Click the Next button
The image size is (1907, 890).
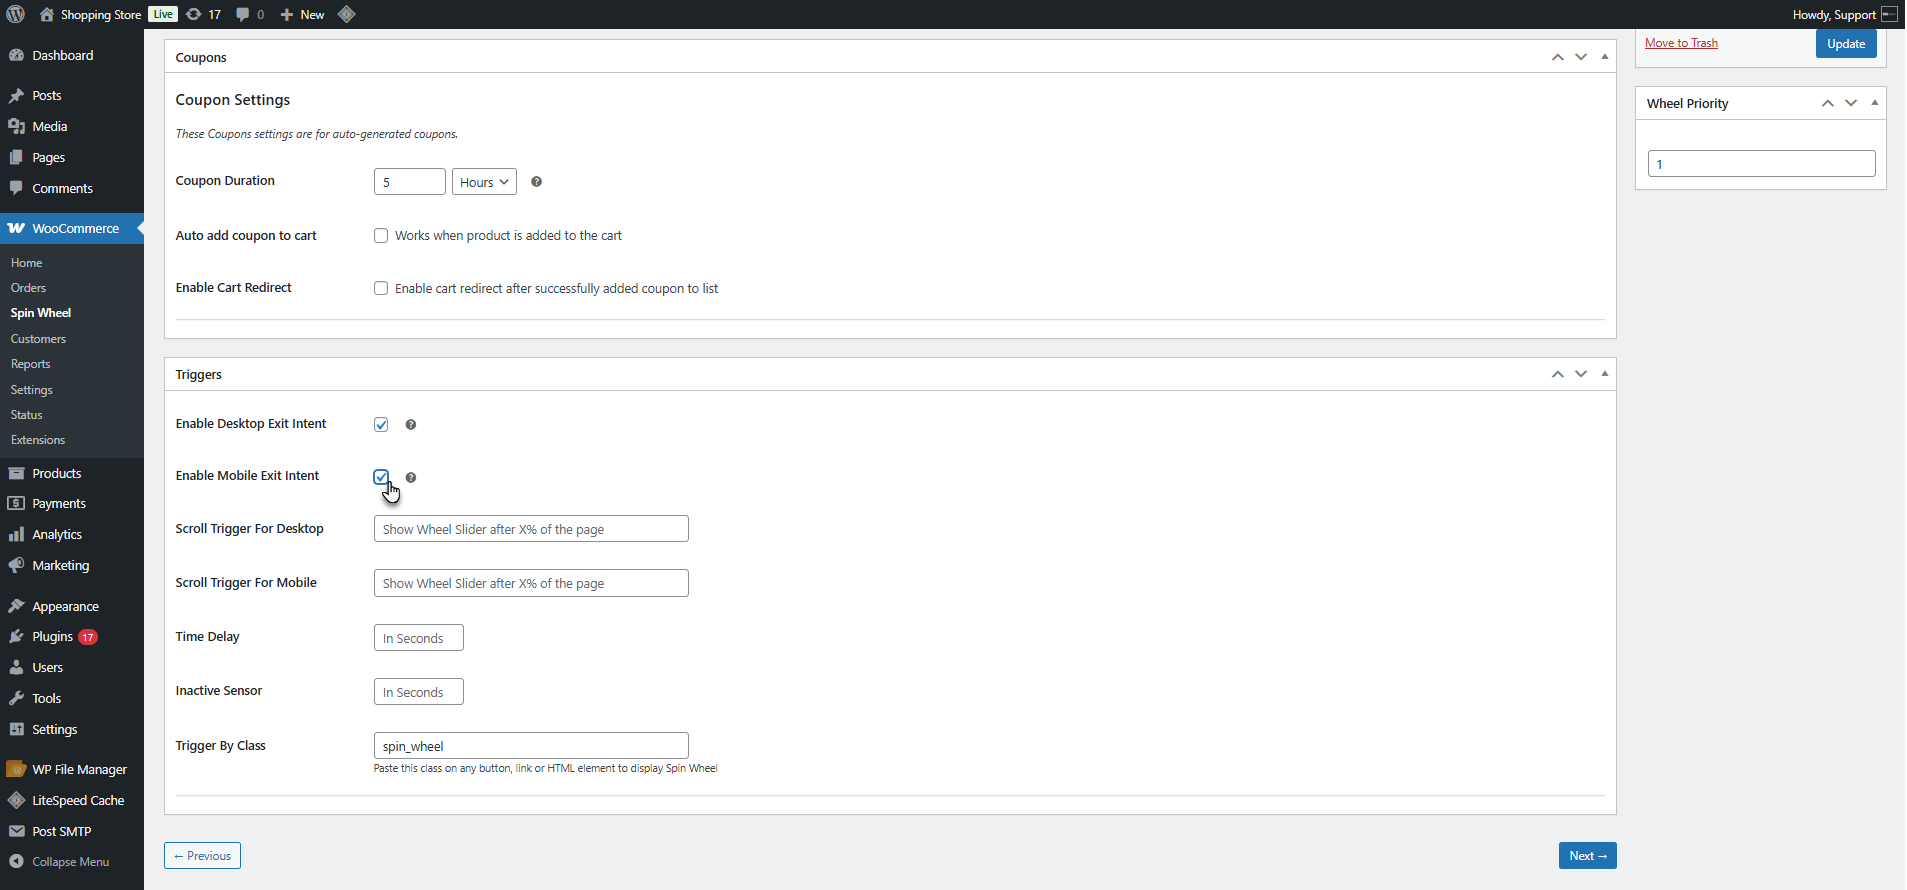coord(1587,856)
